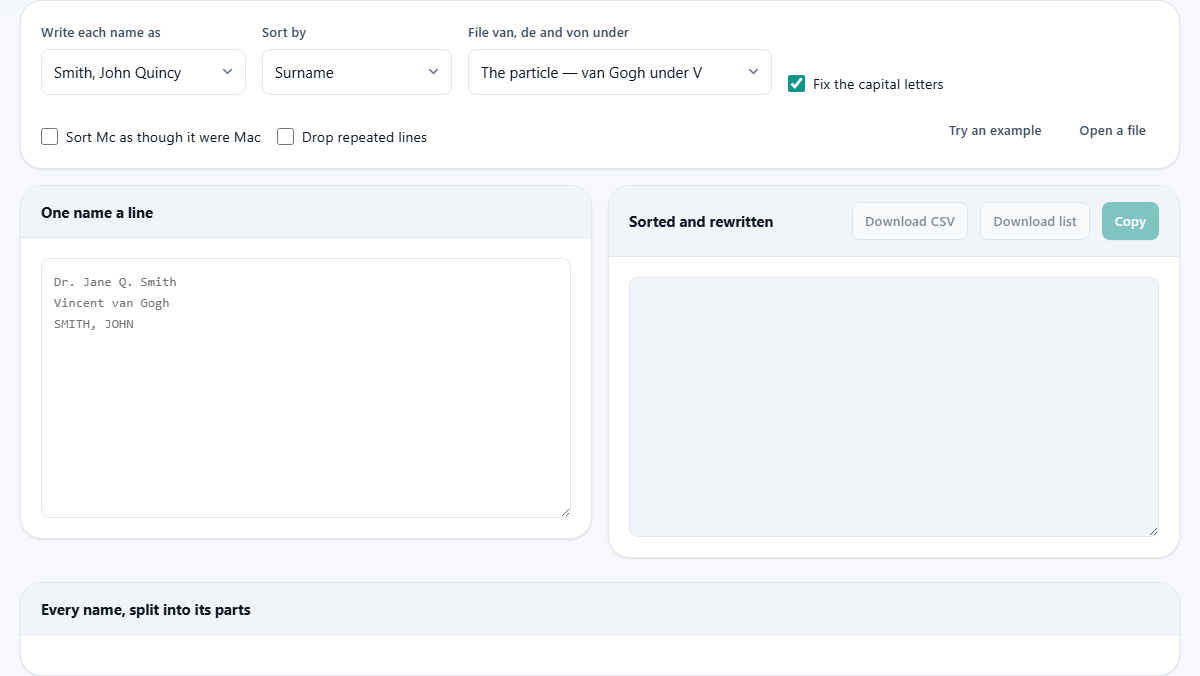Open the 'File van, de and von under' dropdown
Viewport: 1200px width, 676px height.
tap(620, 72)
